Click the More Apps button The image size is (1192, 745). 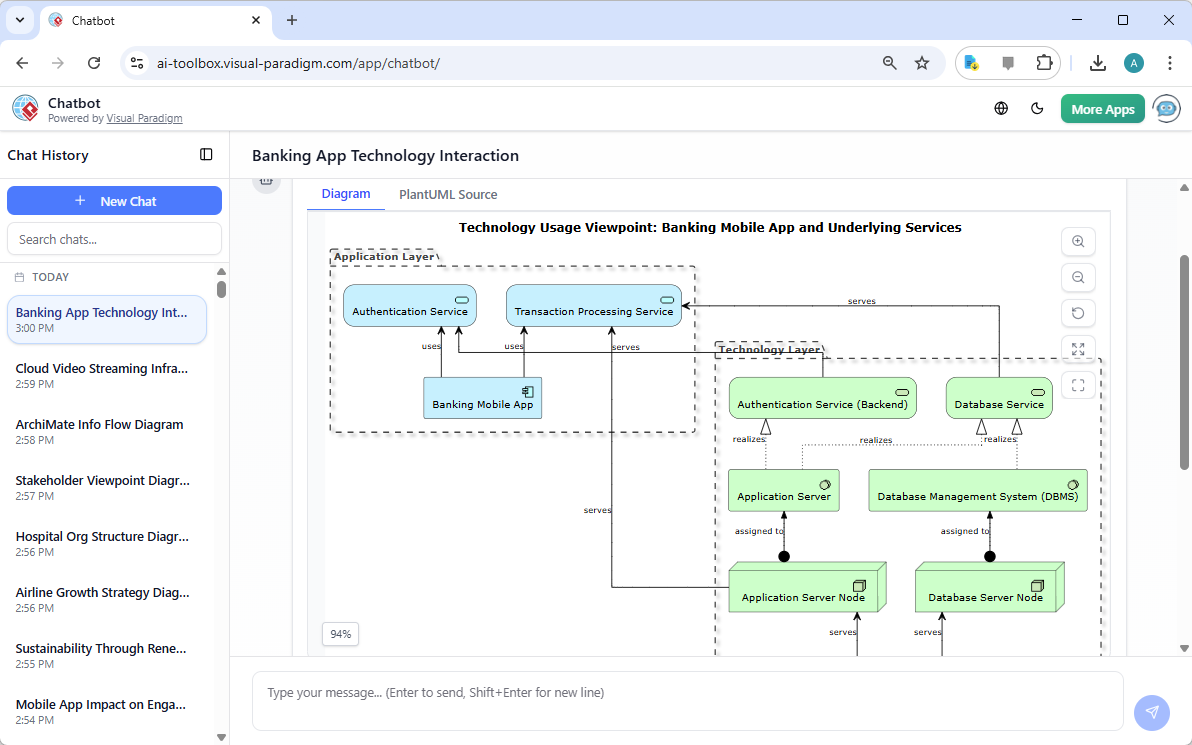[x=1102, y=108]
